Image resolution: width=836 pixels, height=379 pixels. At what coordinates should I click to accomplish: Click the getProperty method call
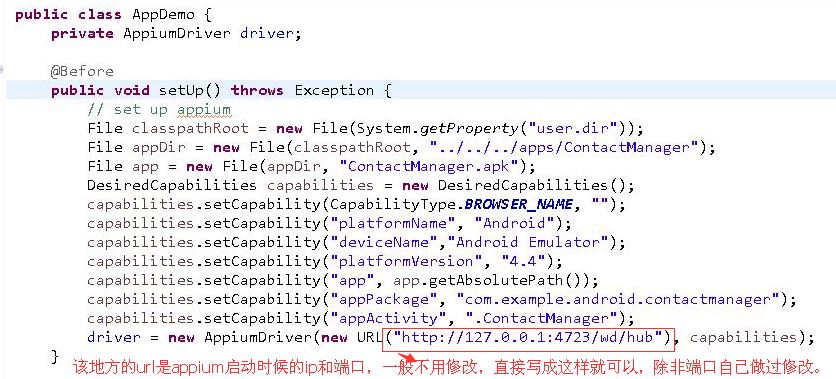(x=469, y=128)
